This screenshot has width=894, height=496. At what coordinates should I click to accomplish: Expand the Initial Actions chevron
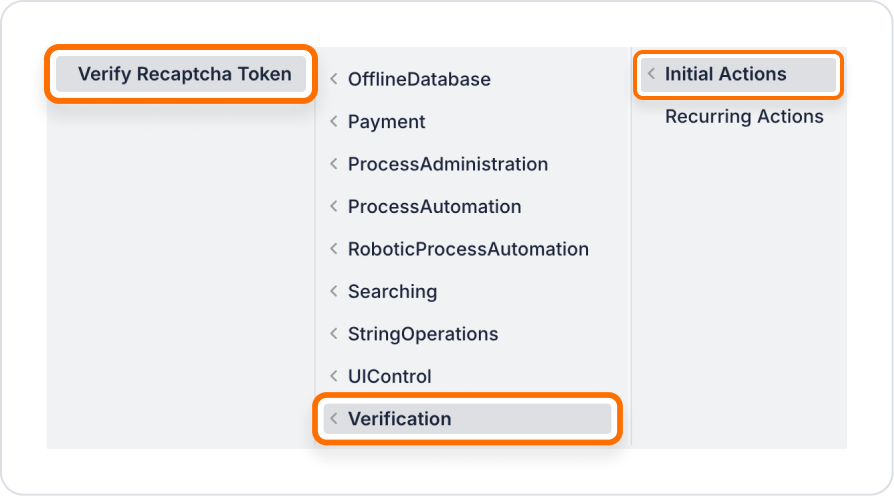(x=651, y=74)
